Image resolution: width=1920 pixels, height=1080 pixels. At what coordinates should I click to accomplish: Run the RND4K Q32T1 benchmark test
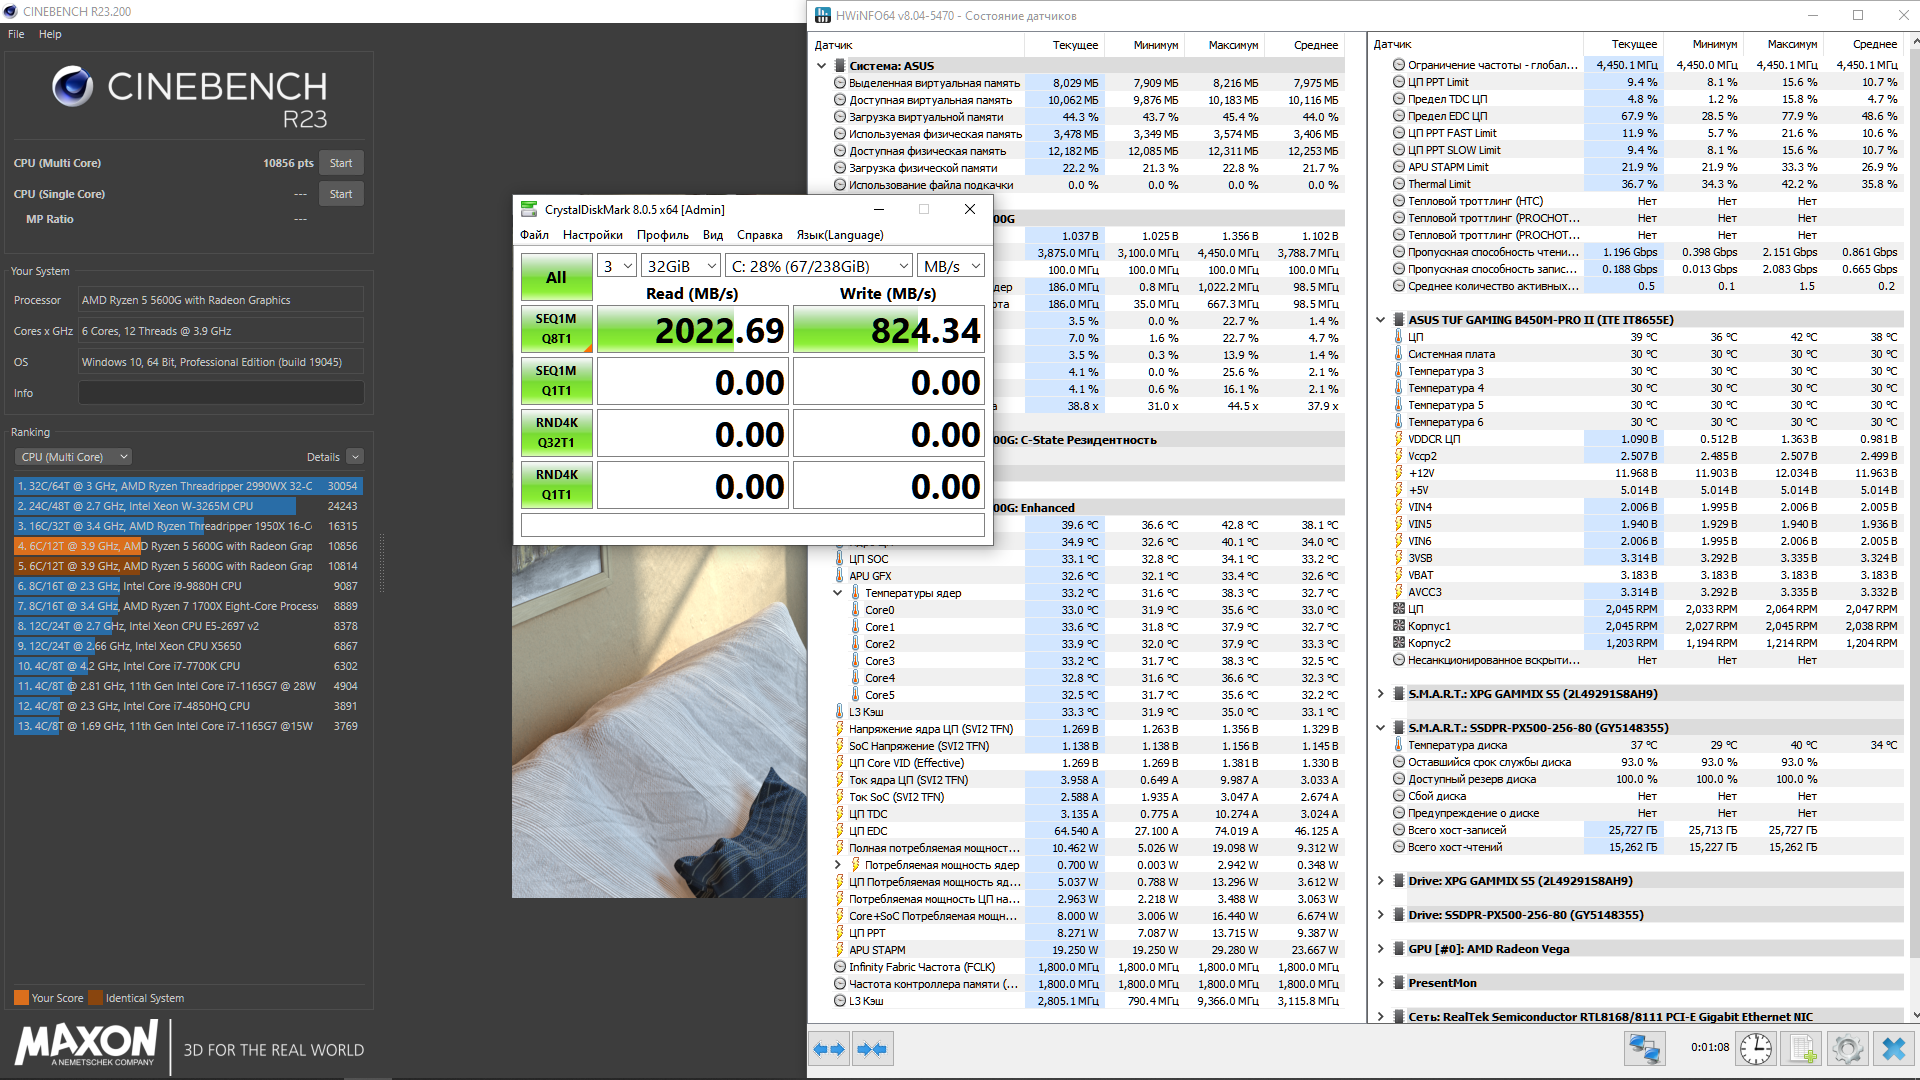[x=556, y=433]
